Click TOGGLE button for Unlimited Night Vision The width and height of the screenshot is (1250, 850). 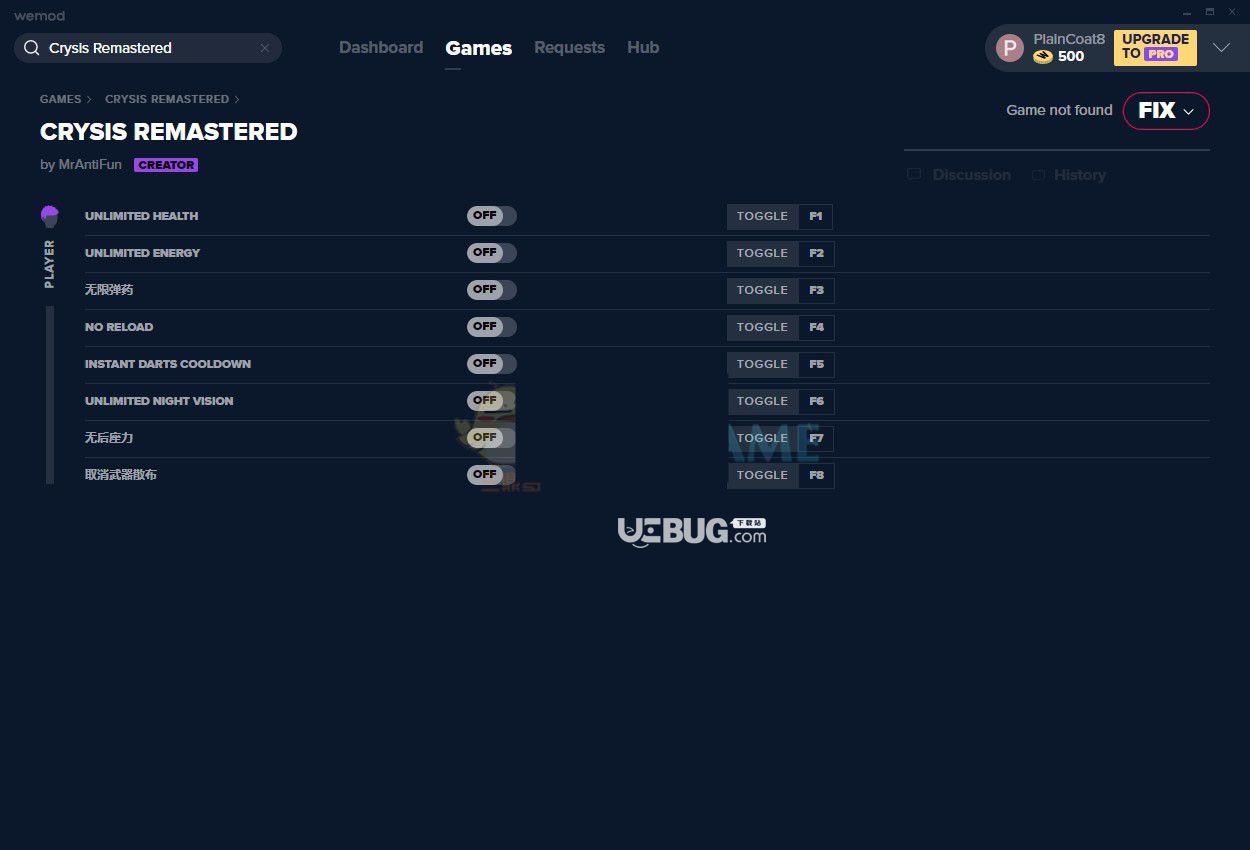[763, 401]
